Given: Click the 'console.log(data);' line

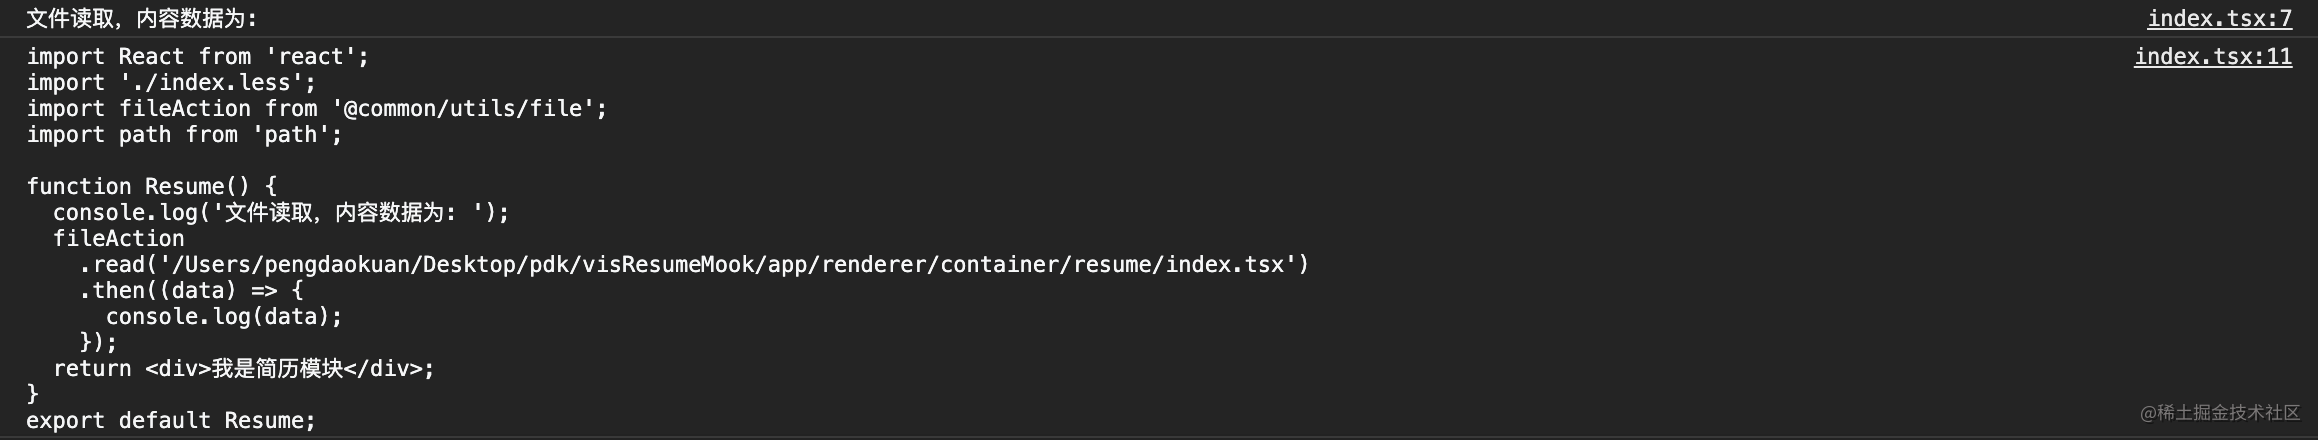Looking at the screenshot, I should pos(223,317).
